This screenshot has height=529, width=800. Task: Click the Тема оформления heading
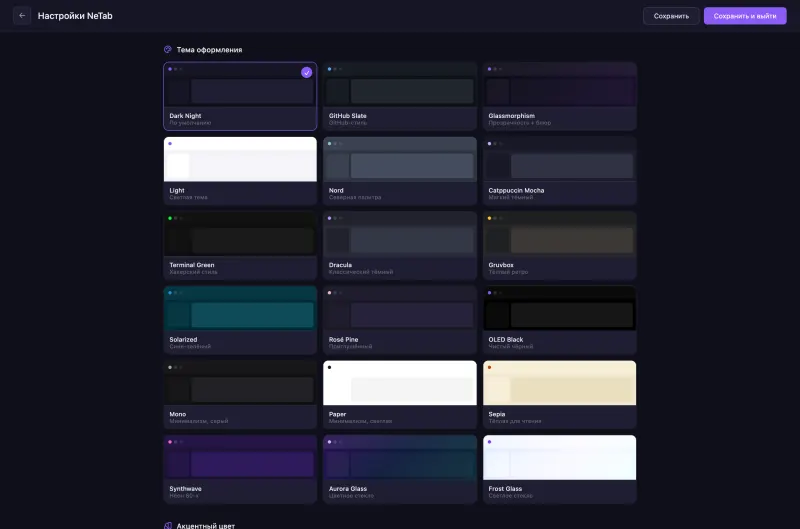coord(209,49)
